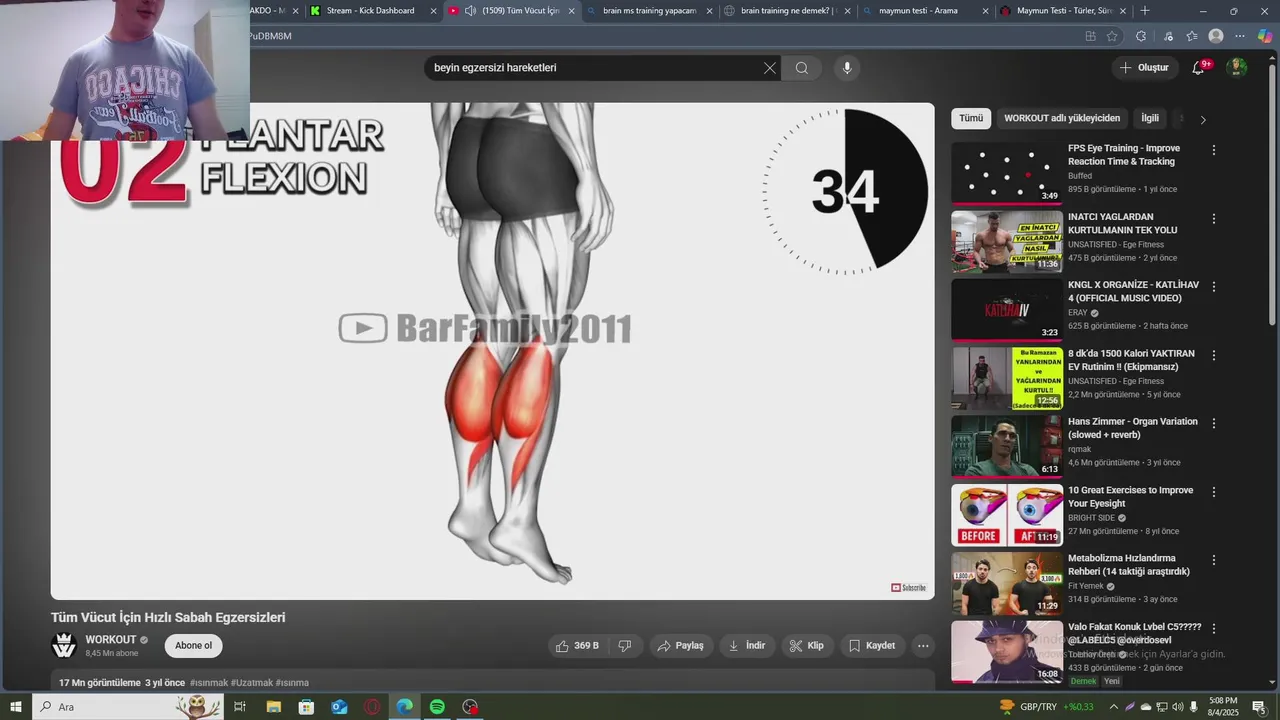Open a new browser tab

pyautogui.click(x=1145, y=11)
